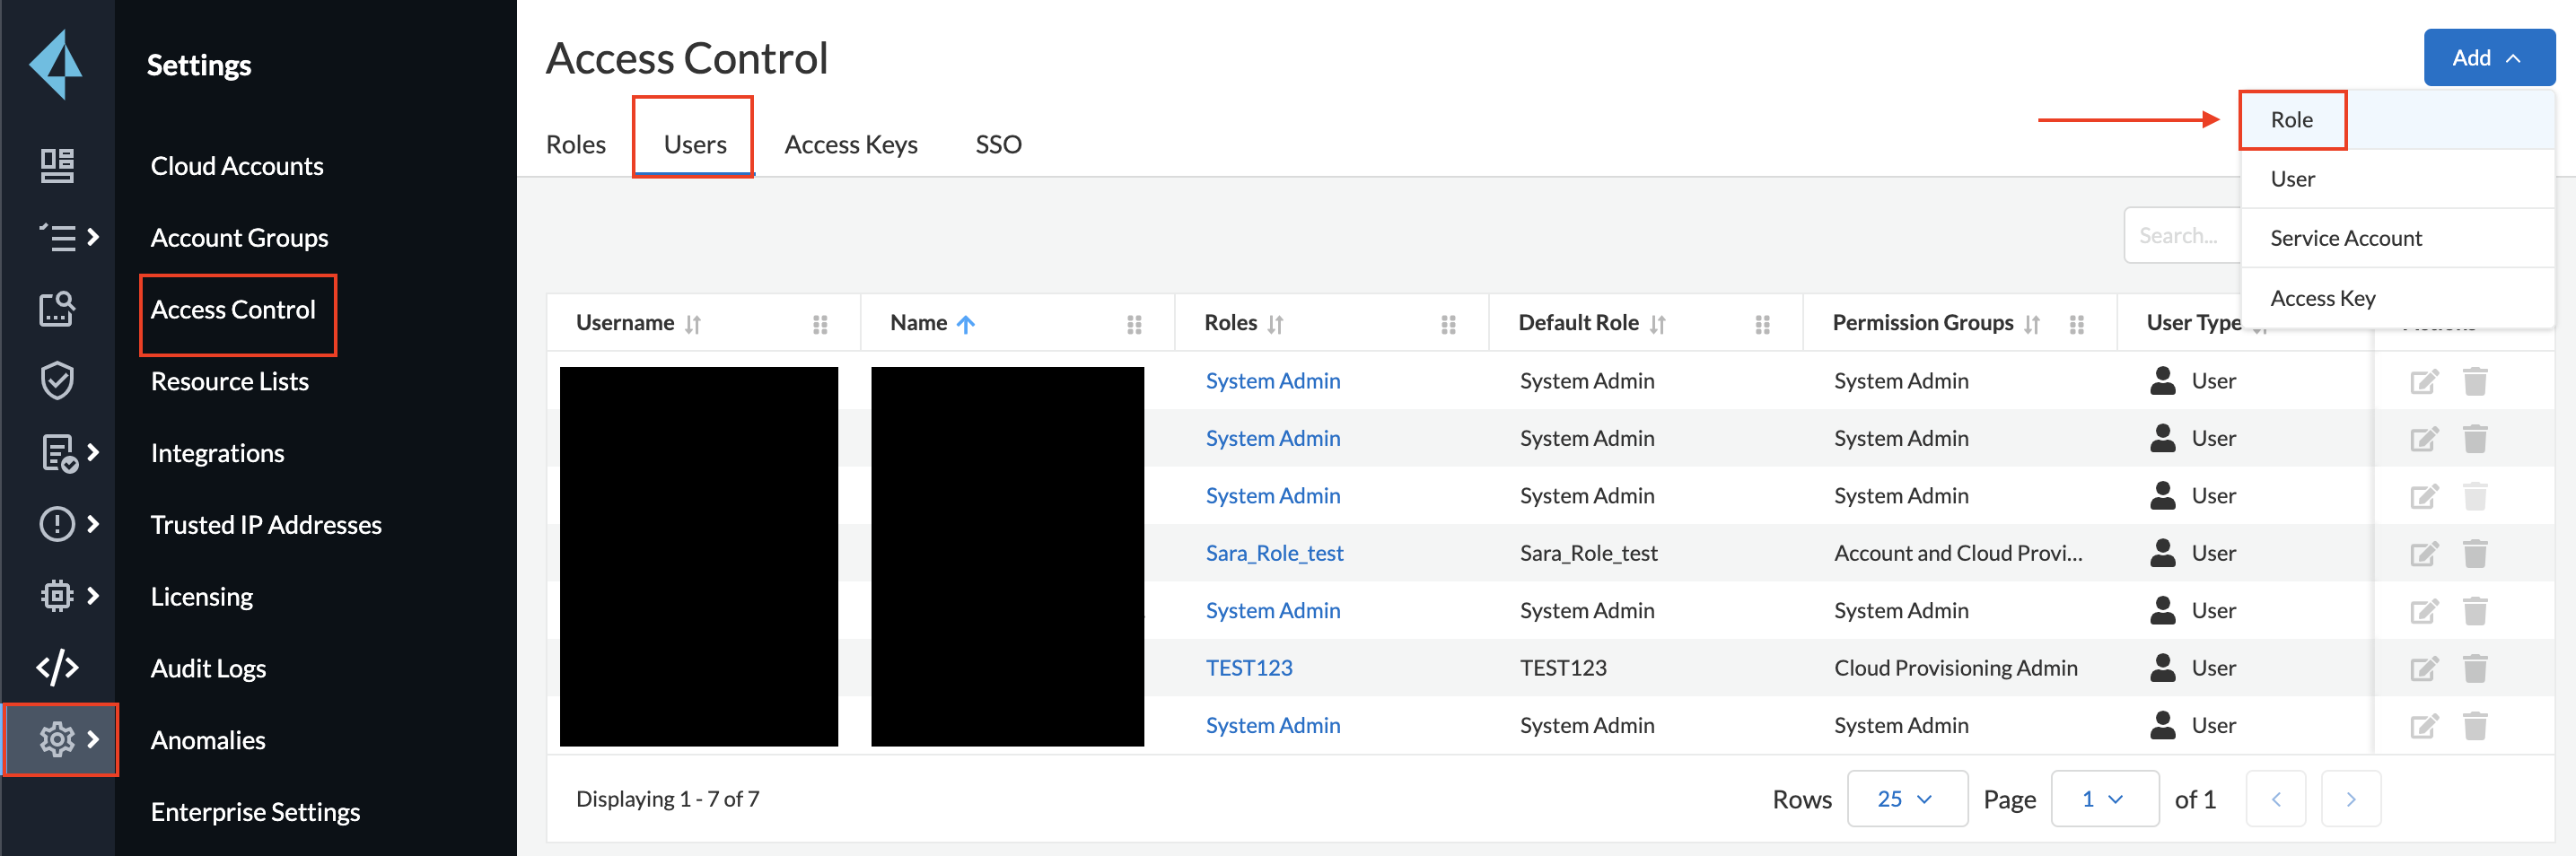Toggle sort on Default Role column

pyautogui.click(x=1657, y=324)
